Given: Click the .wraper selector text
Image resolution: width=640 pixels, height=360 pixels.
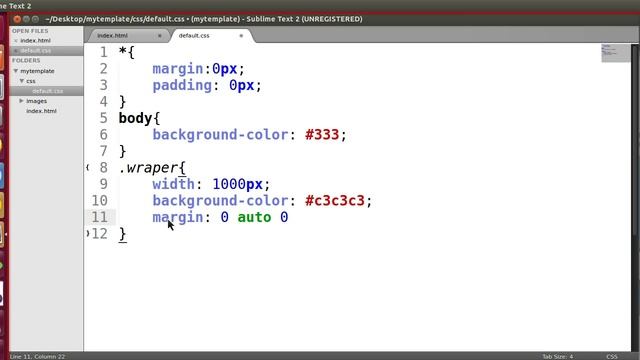Looking at the screenshot, I should [x=148, y=168].
